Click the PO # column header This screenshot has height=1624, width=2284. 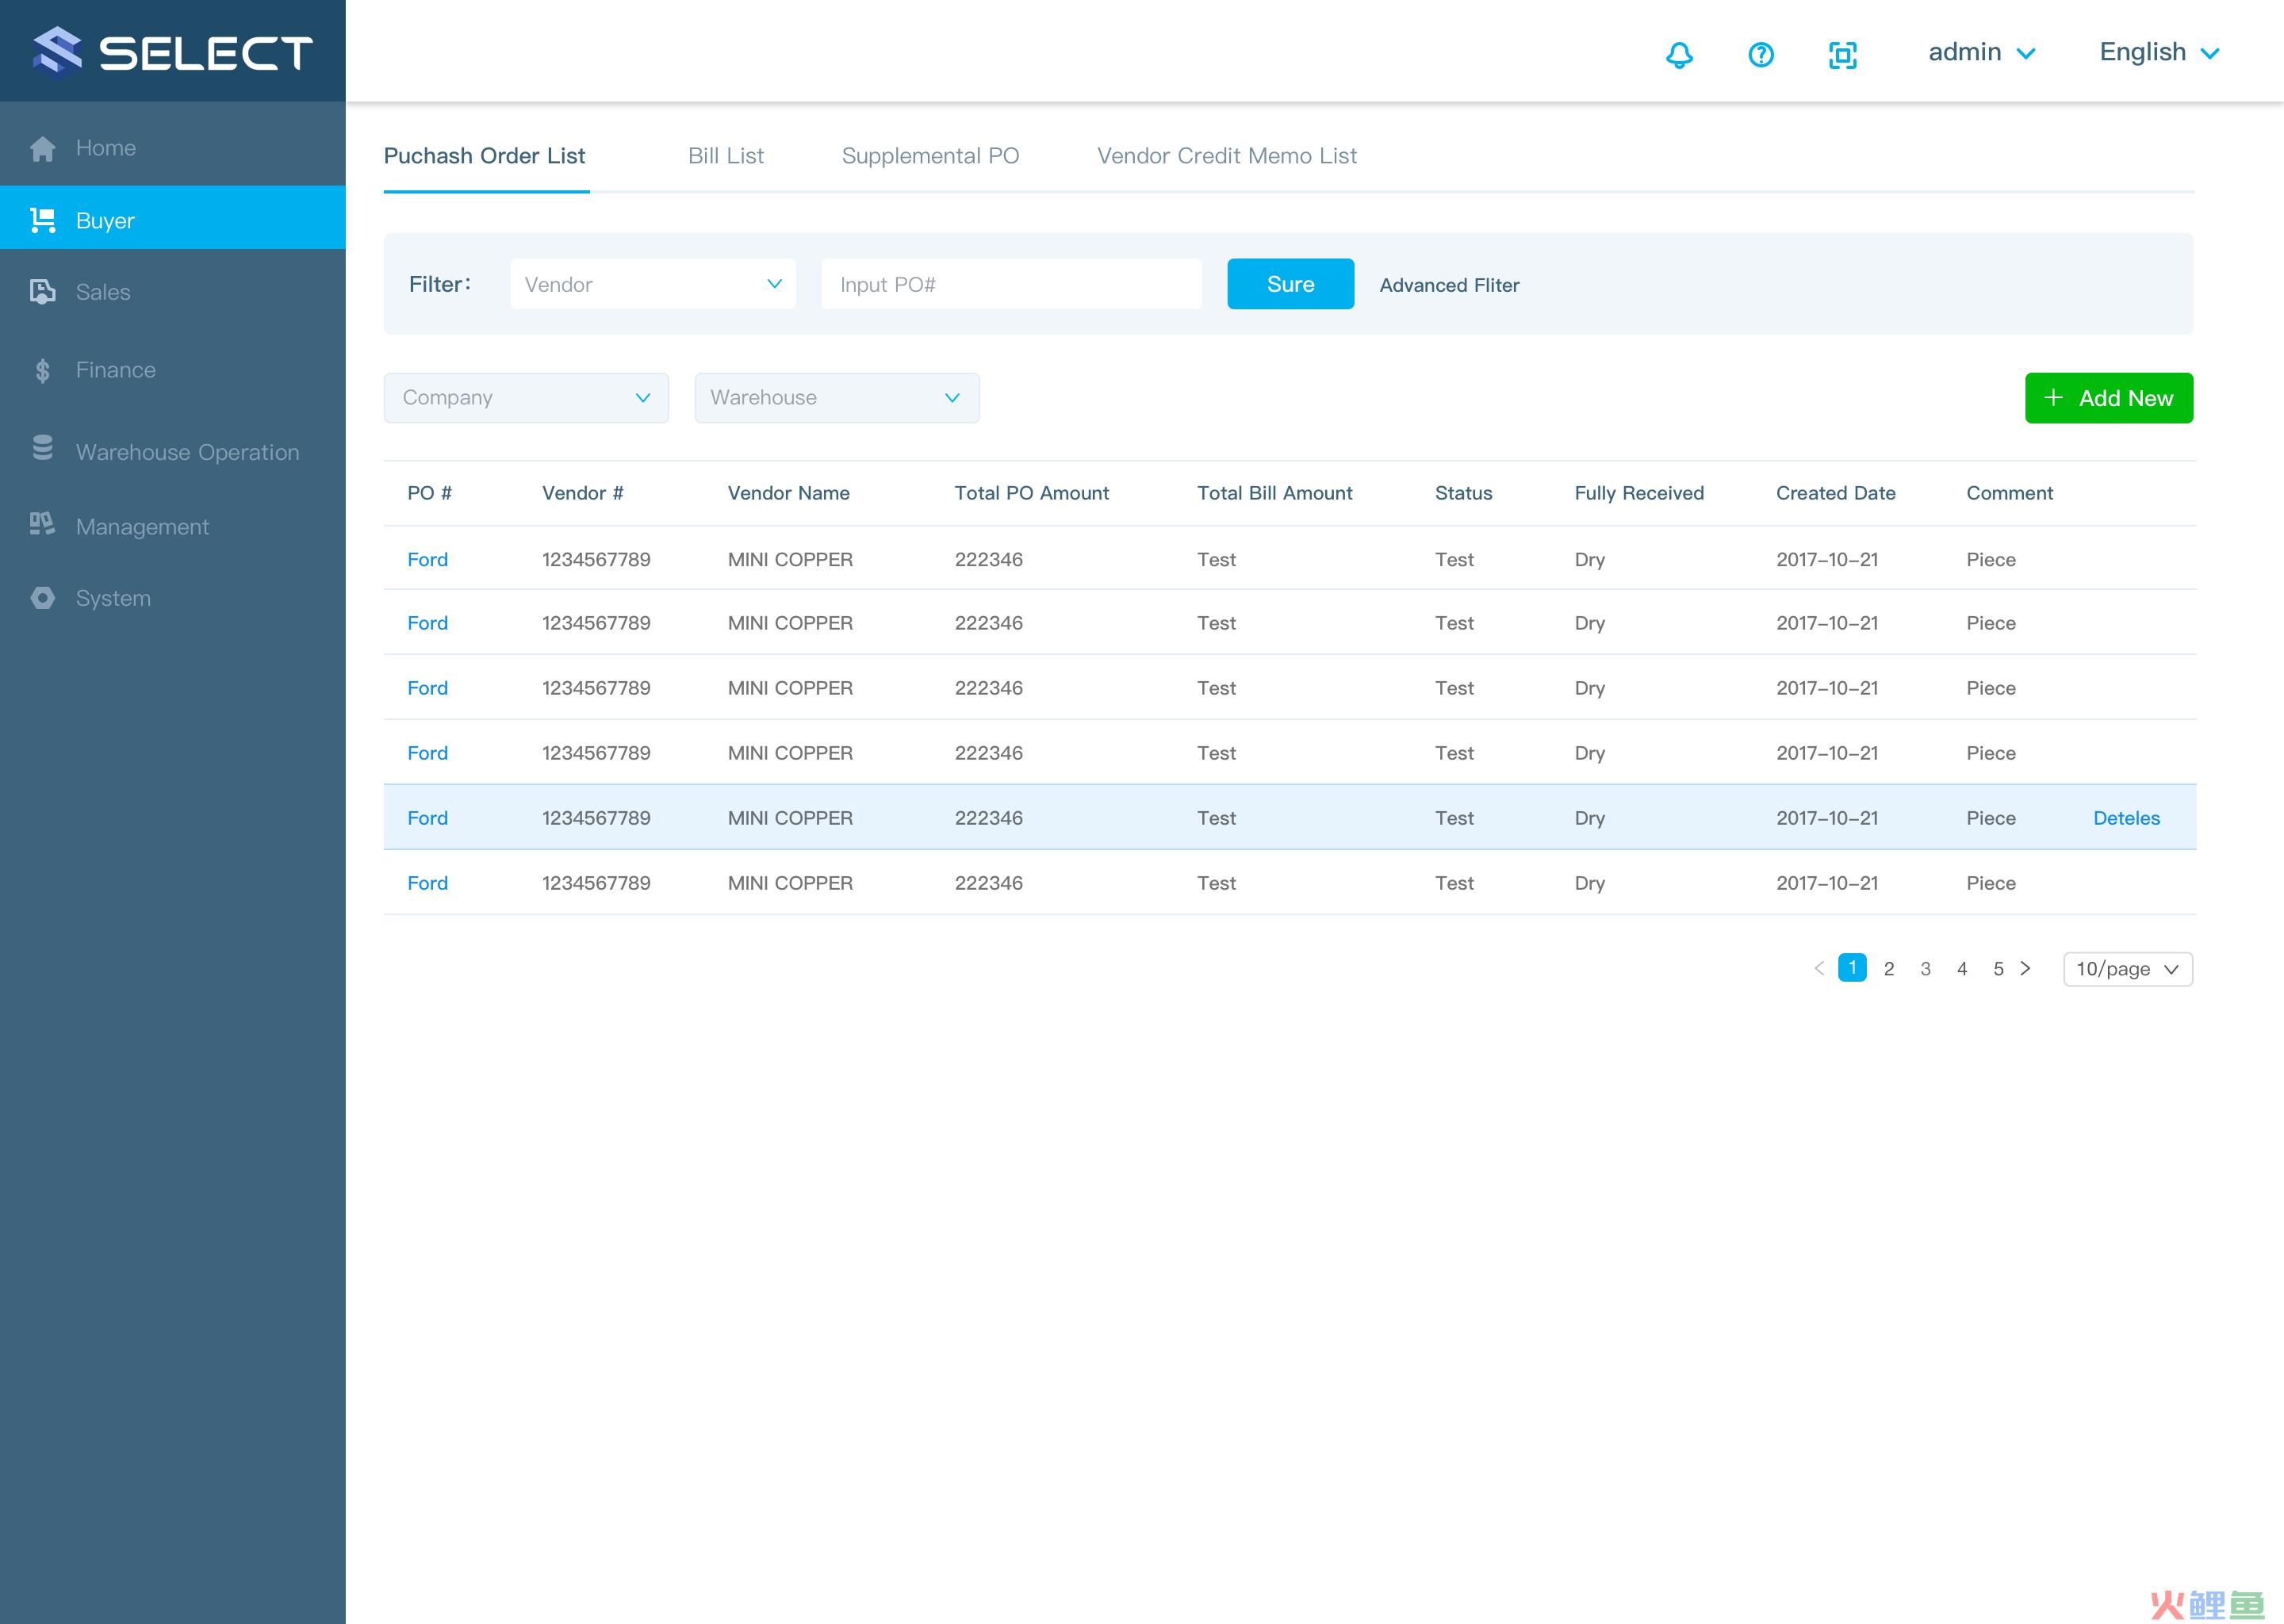point(429,493)
